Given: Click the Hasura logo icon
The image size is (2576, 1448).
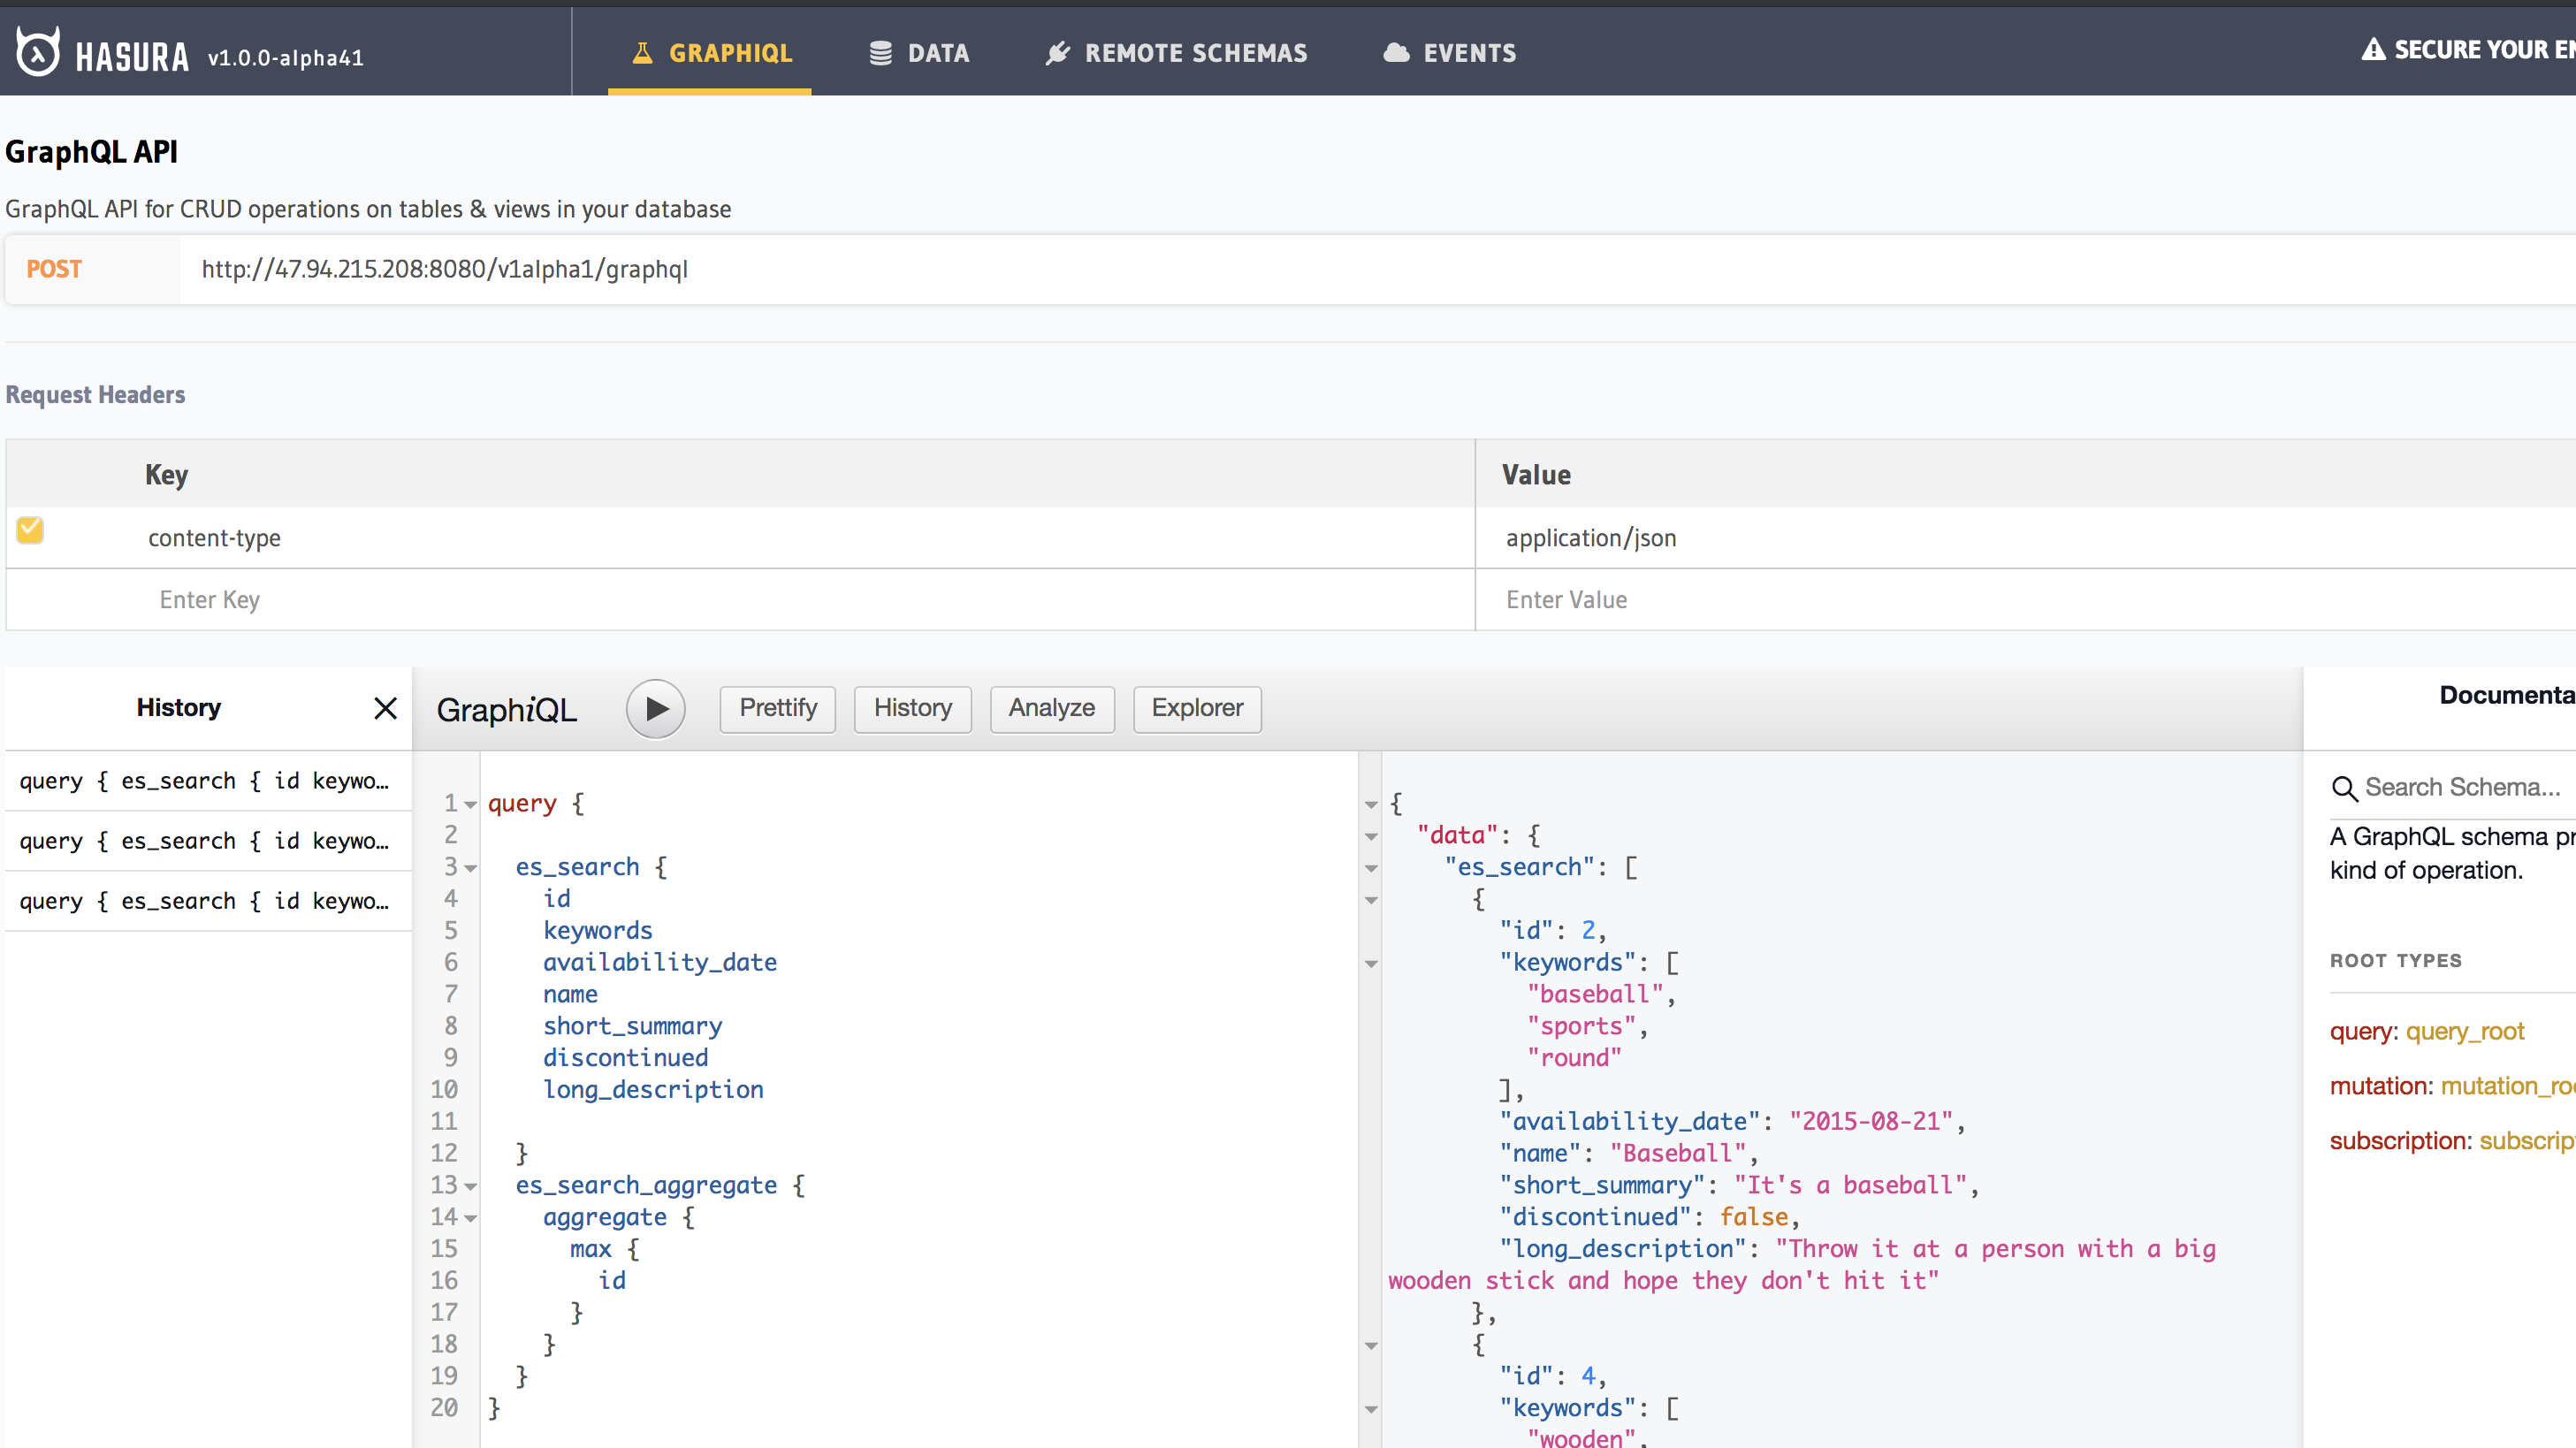Looking at the screenshot, I should click(39, 51).
